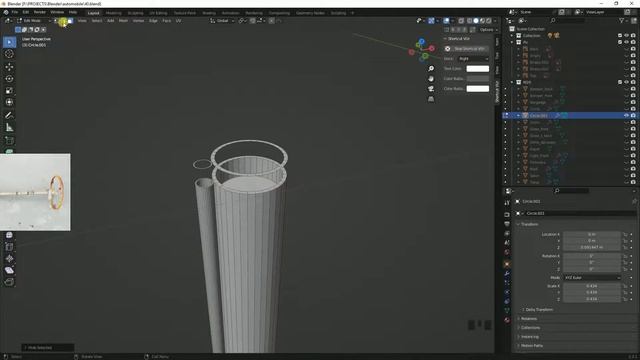Enable vertex select mode
640x360 pixels.
click(x=57, y=20)
